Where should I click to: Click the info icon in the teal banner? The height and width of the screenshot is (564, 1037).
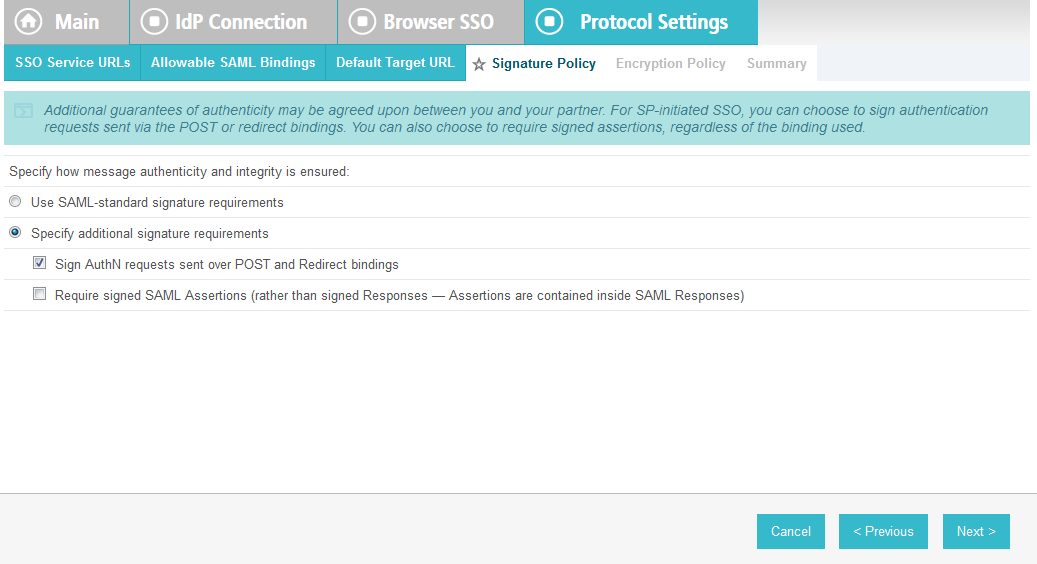point(24,110)
